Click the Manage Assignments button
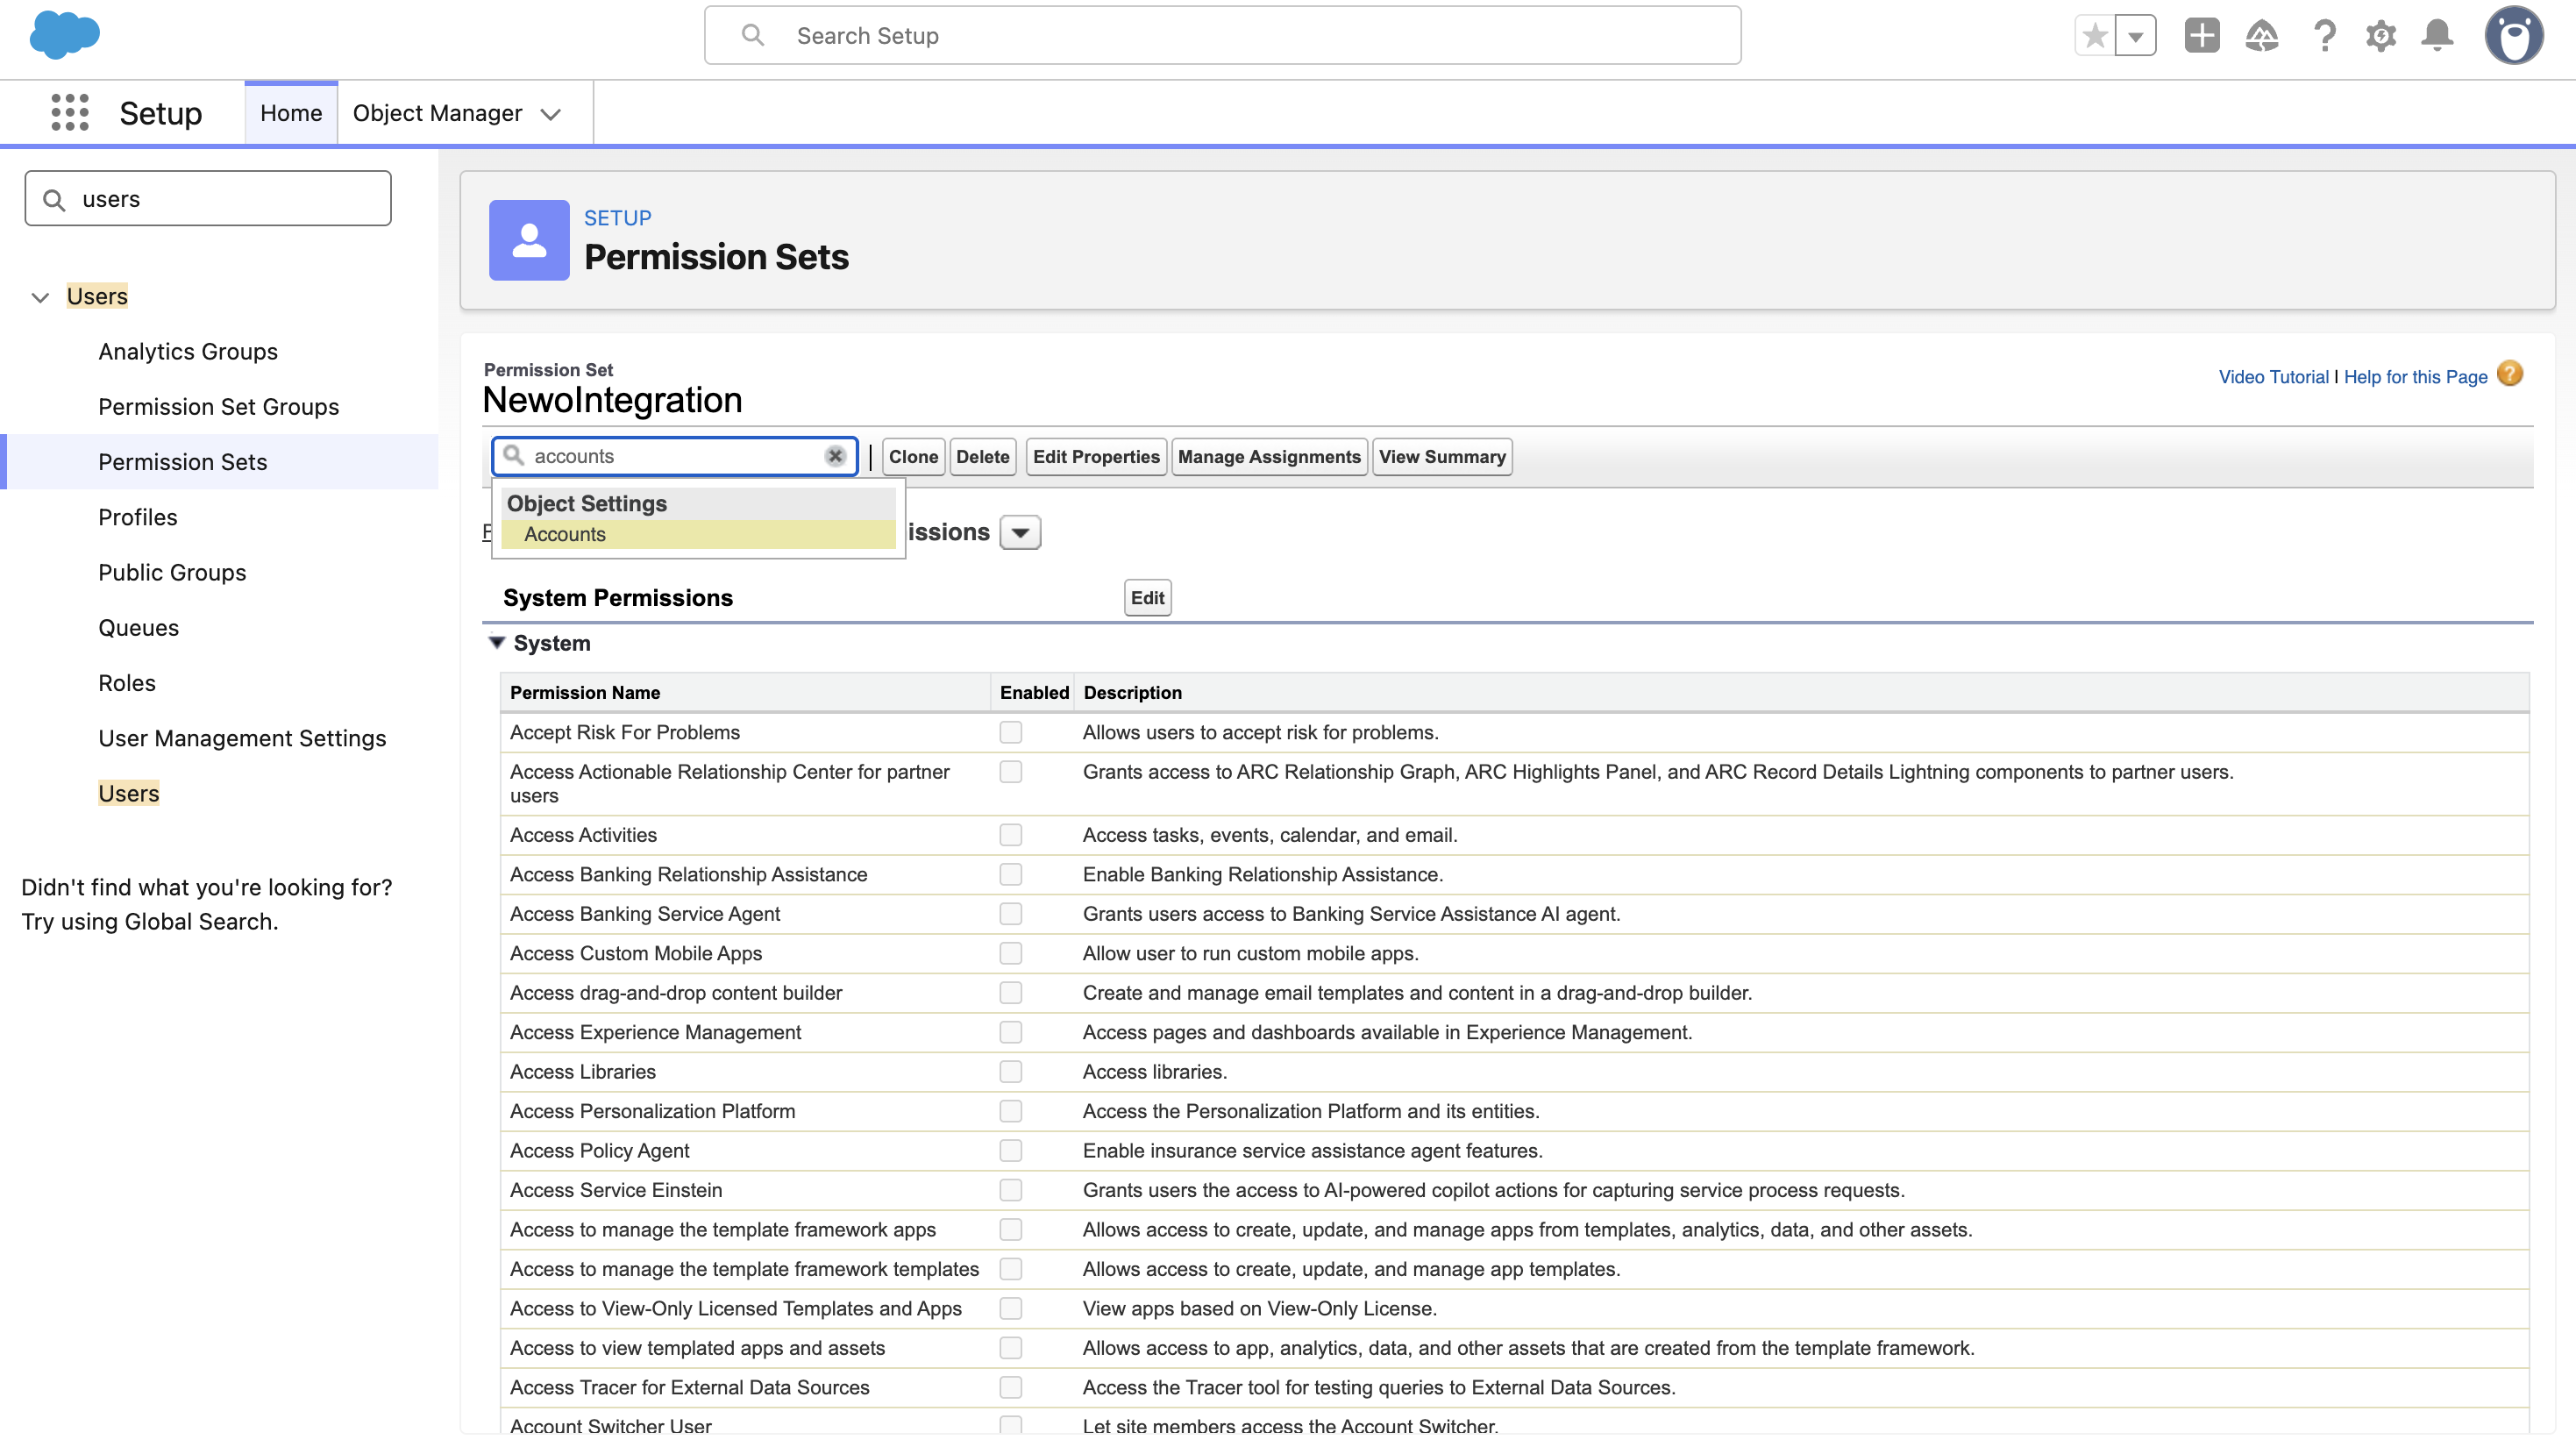The image size is (2576, 1454). pyautogui.click(x=1269, y=457)
